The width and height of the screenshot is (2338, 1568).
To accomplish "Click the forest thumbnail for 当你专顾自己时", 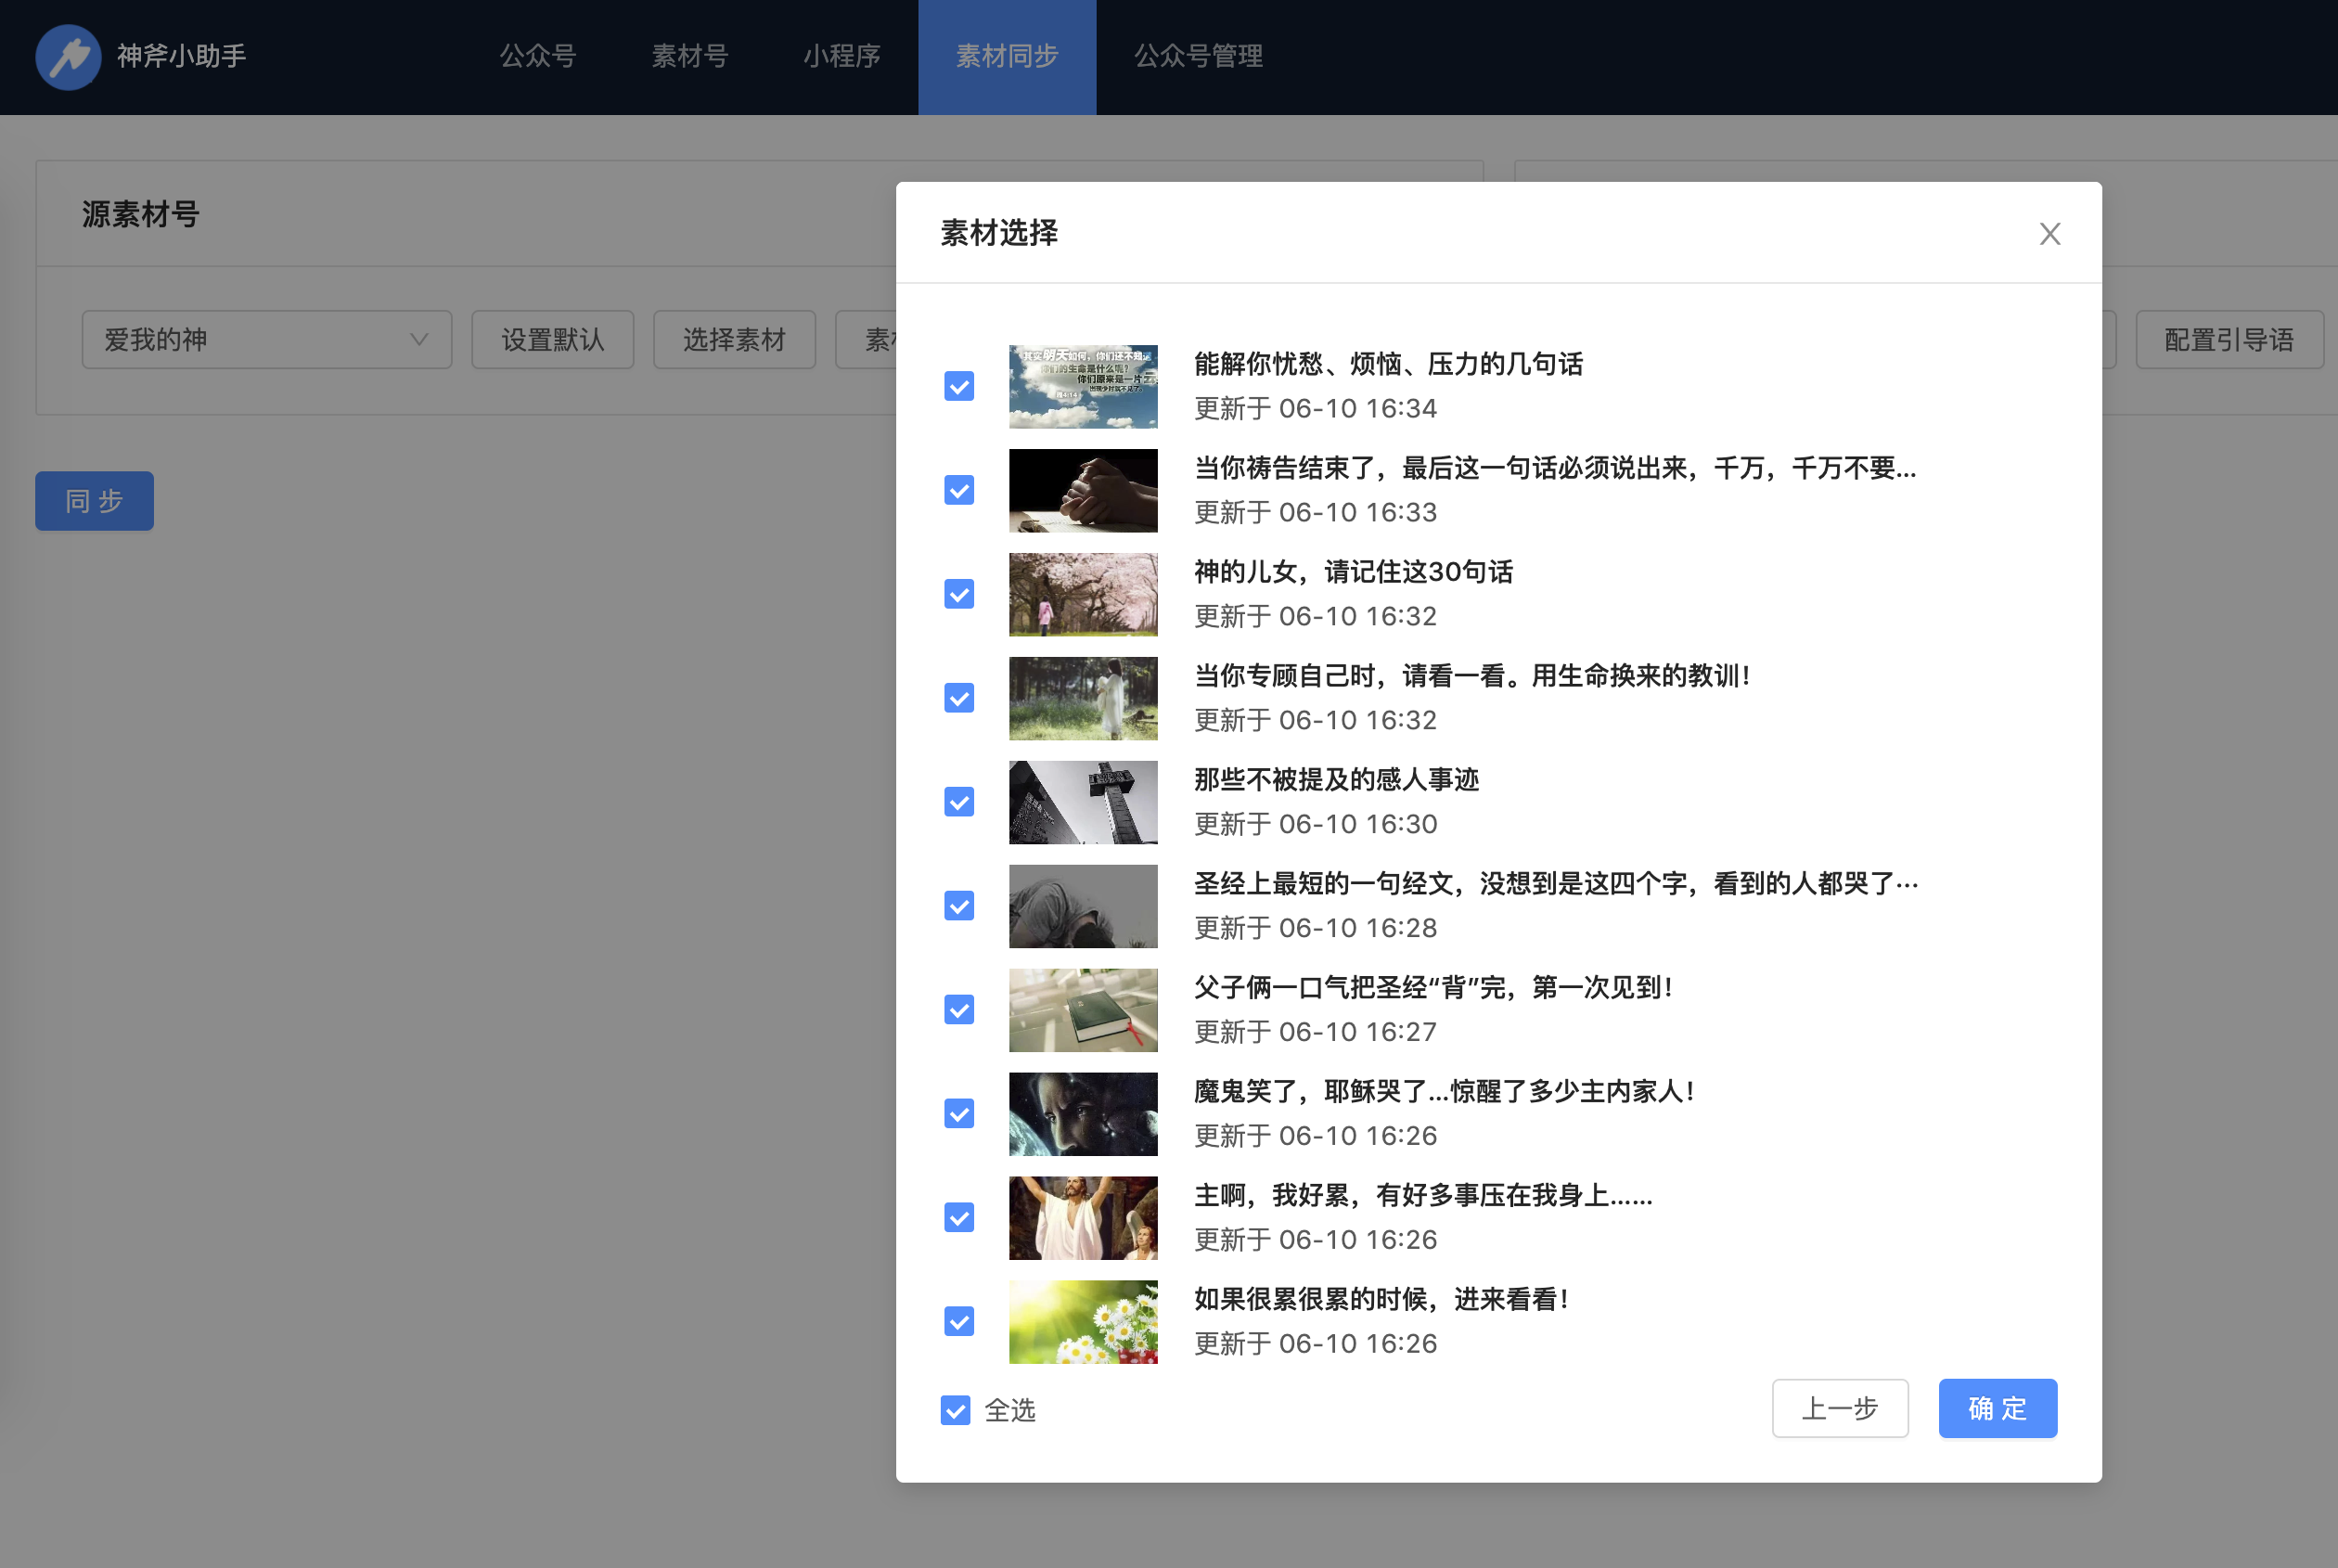I will [x=1083, y=699].
